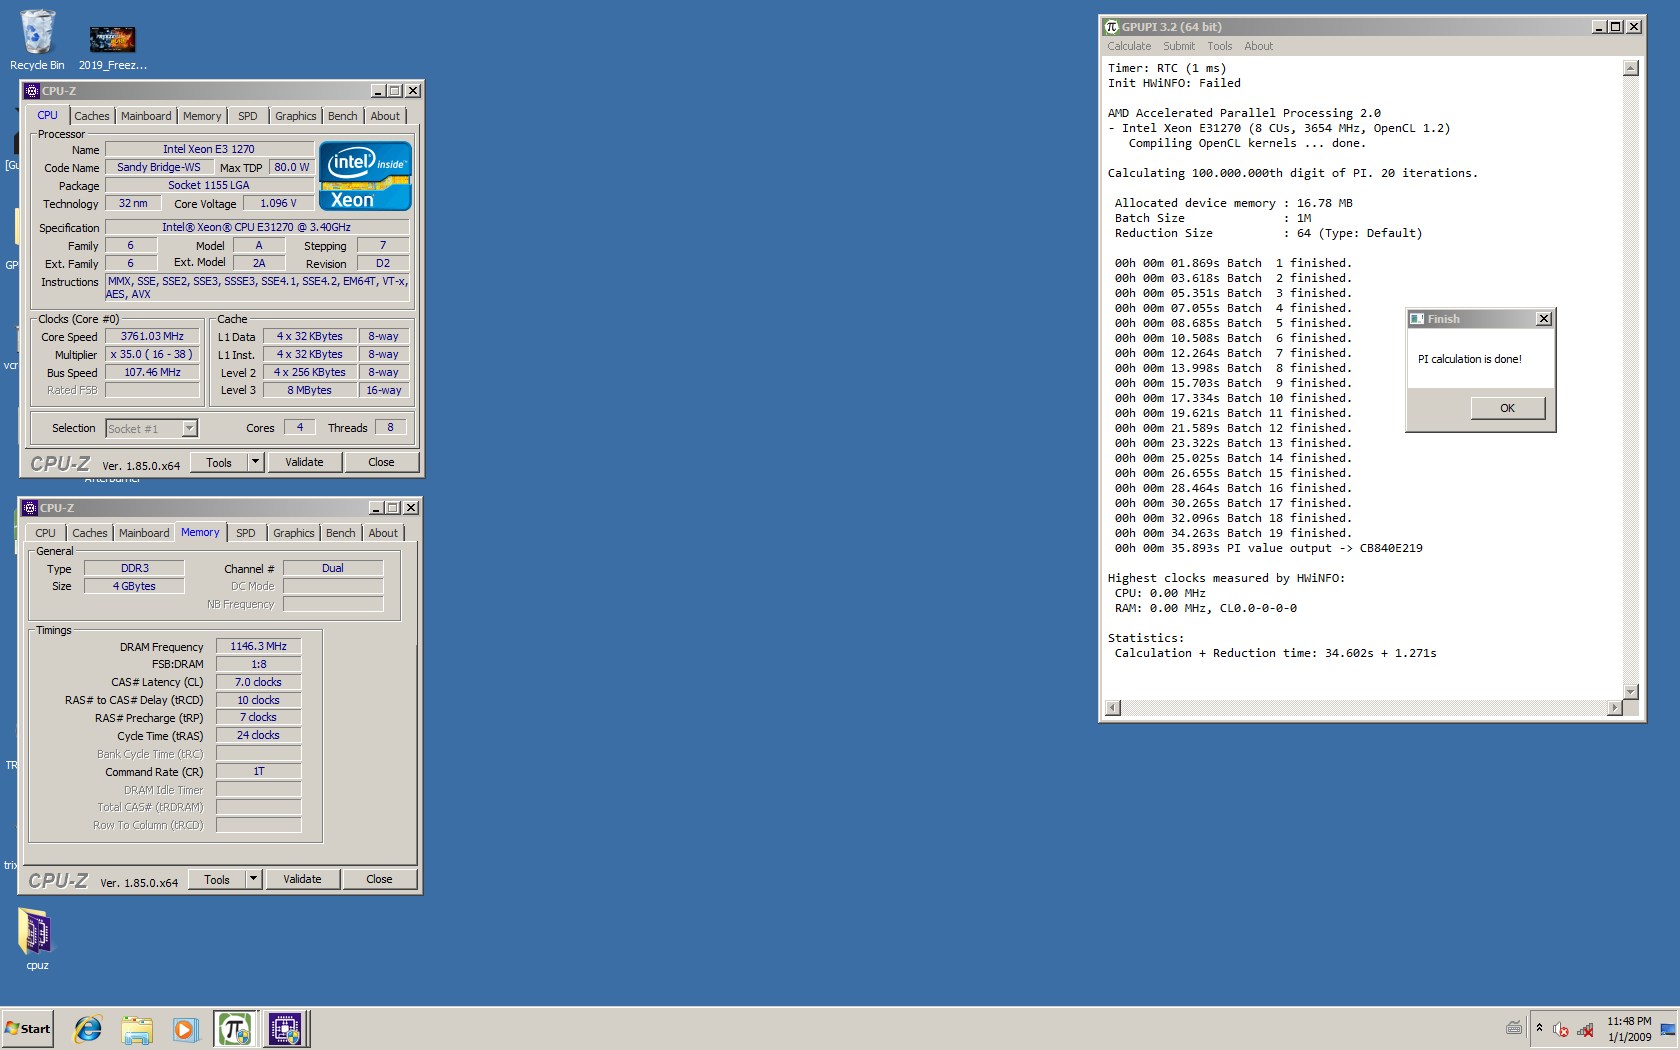This screenshot has width=1680, height=1050.
Task: Click the Bus Speed value 107.46 MHz
Action: (x=152, y=372)
